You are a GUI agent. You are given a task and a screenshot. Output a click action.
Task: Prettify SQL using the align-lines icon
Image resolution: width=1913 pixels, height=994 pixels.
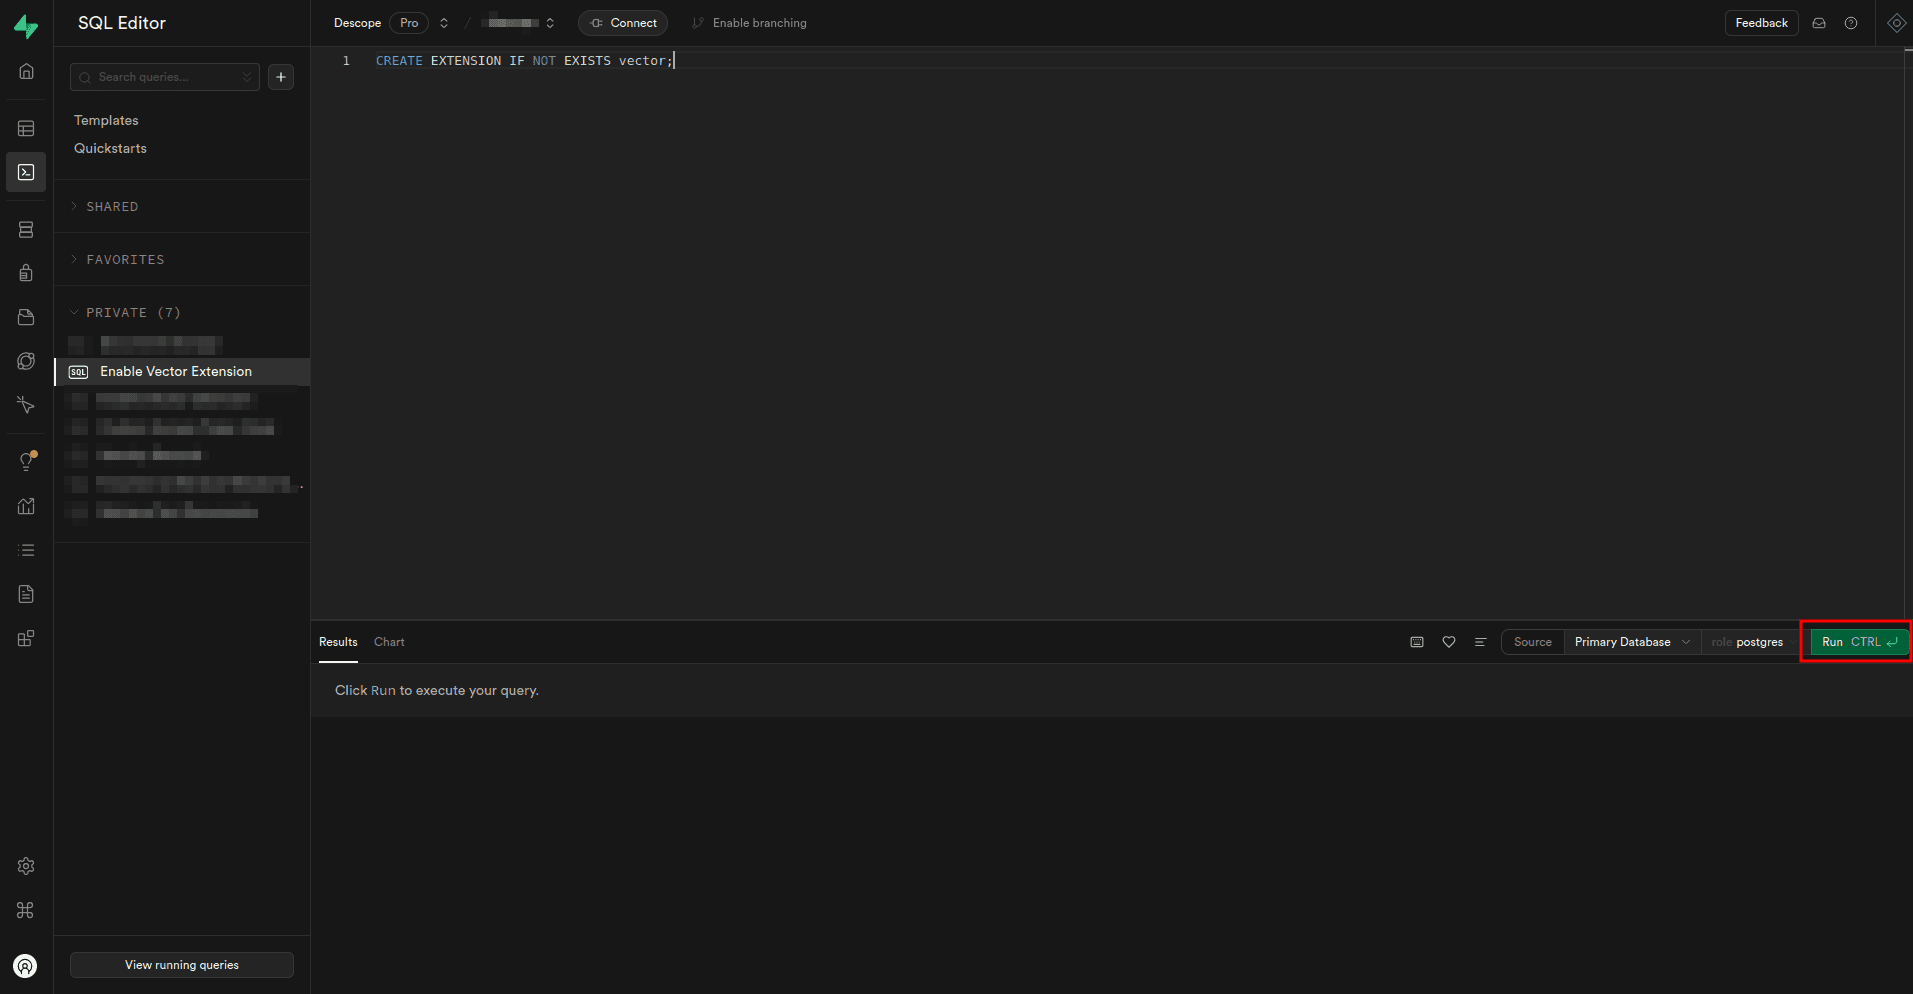click(x=1480, y=642)
